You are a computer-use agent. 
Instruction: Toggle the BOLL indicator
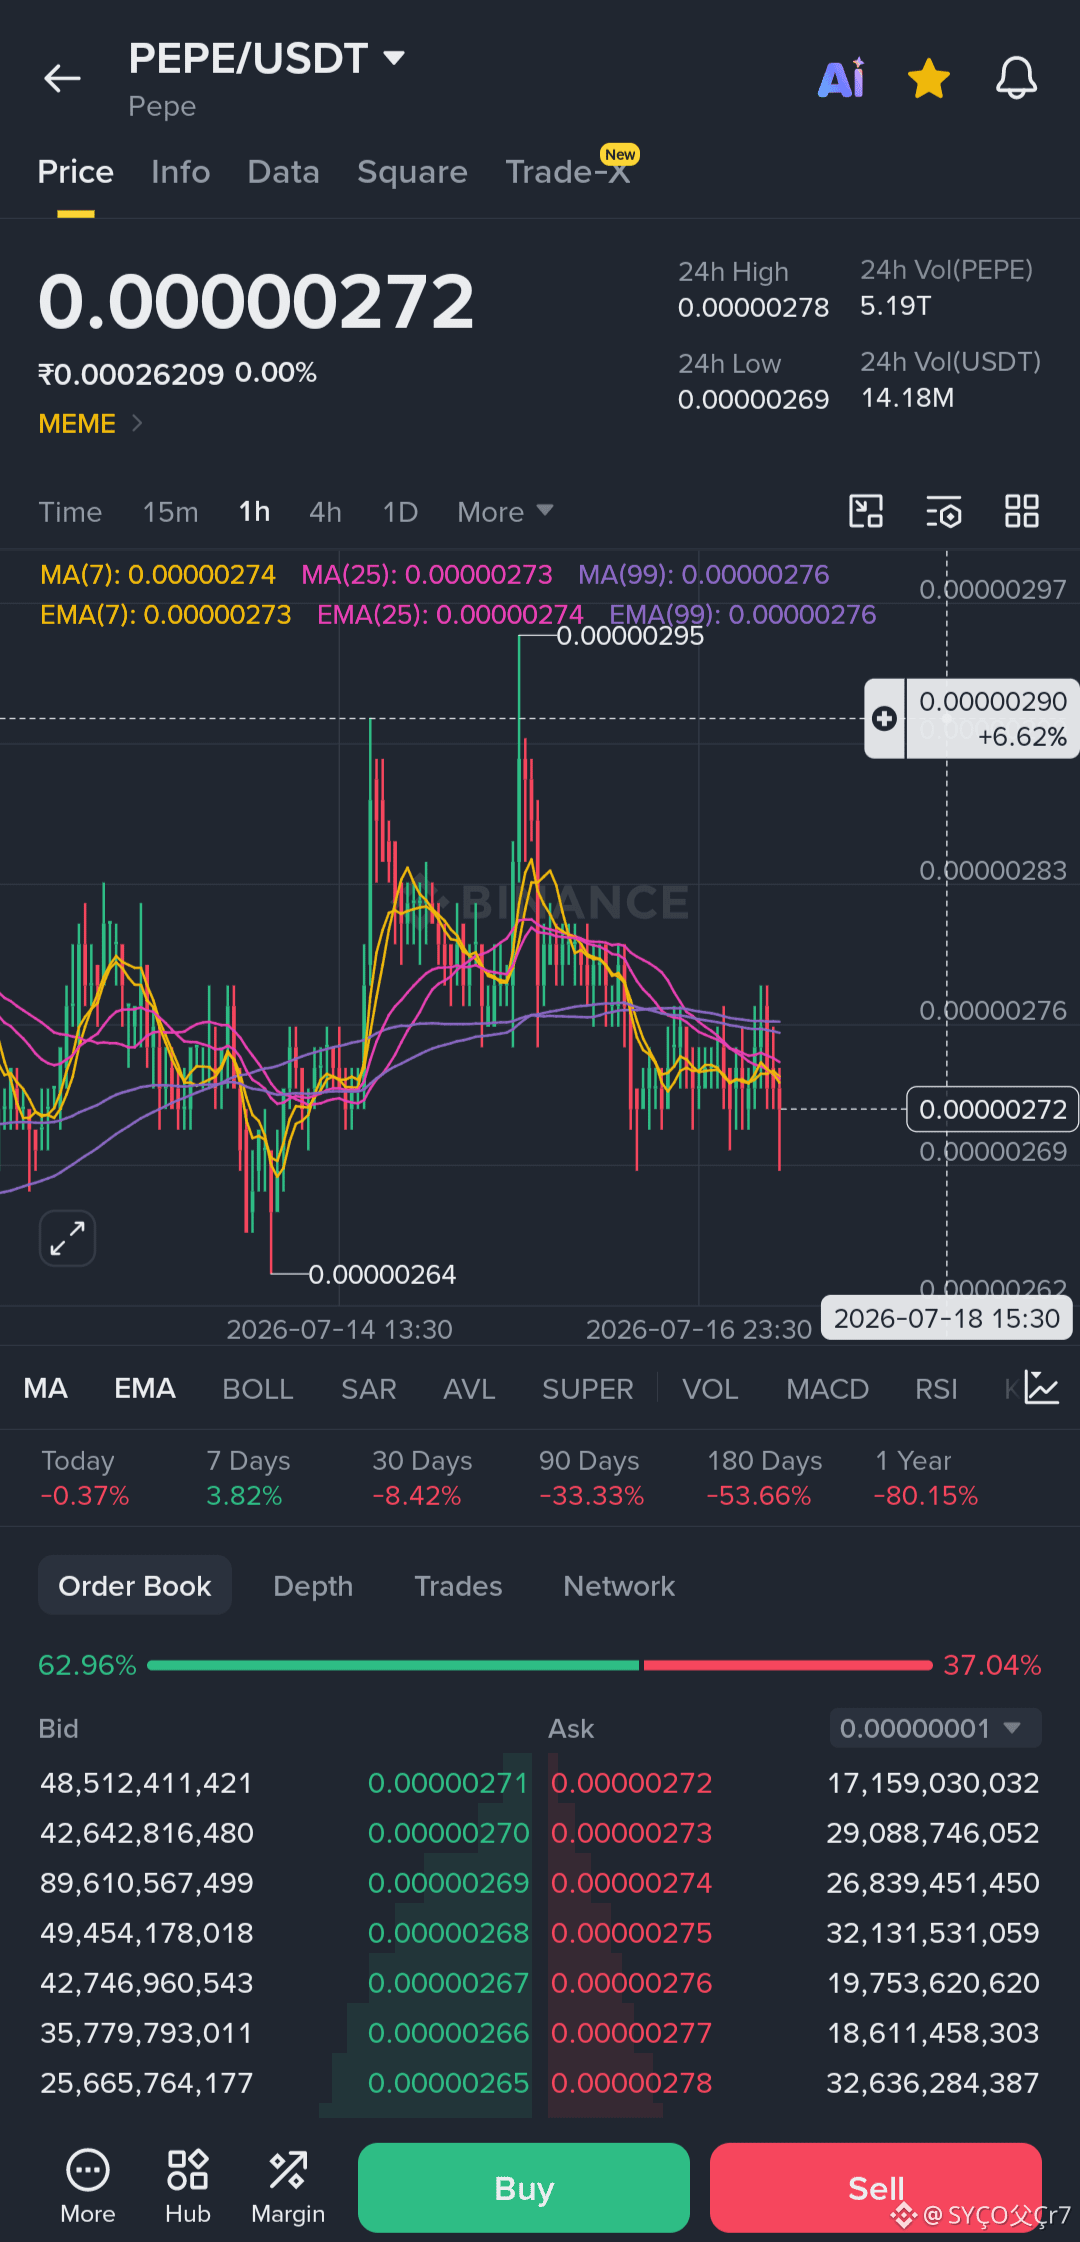(258, 1388)
